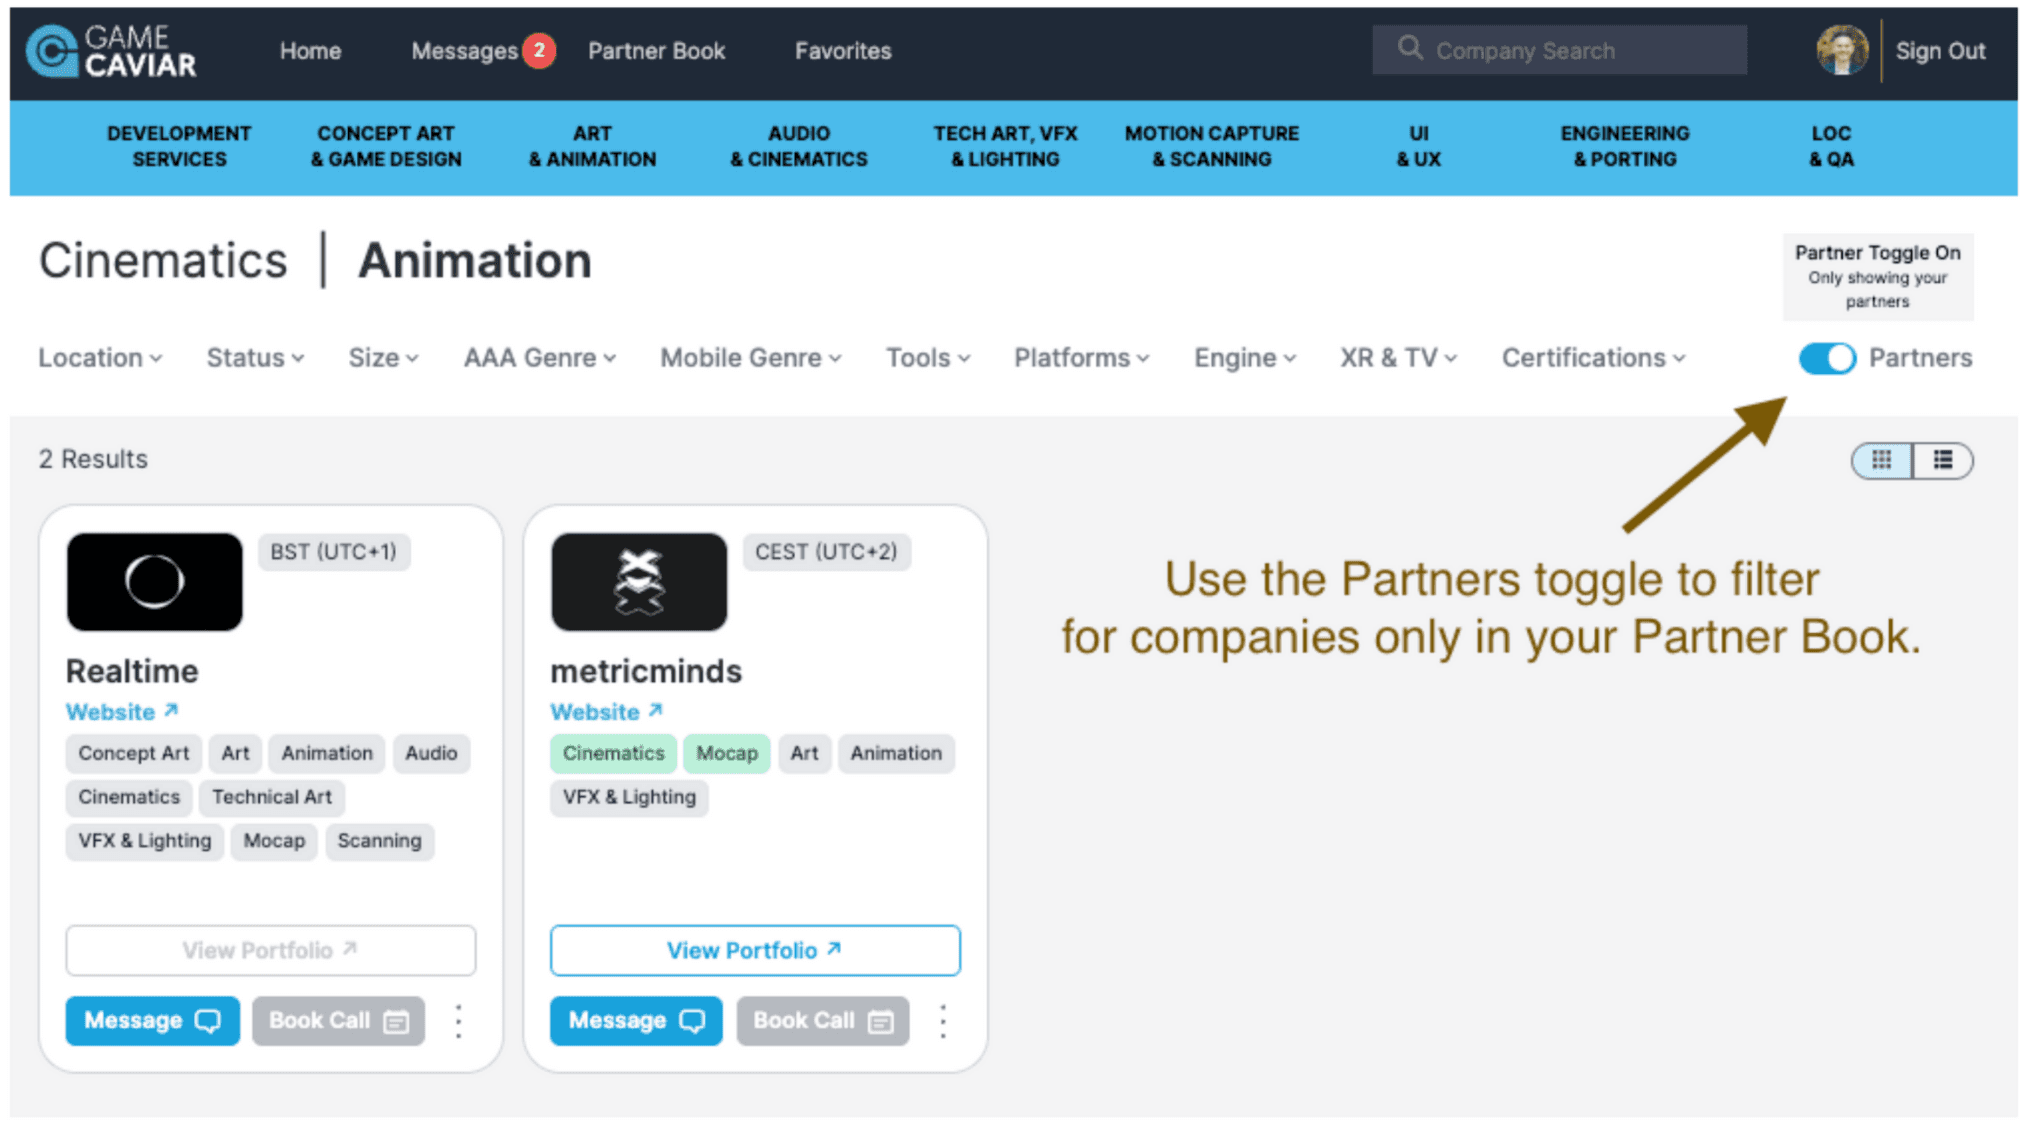Book a call with Realtime
This screenshot has width=2030, height=1136.
point(338,1021)
